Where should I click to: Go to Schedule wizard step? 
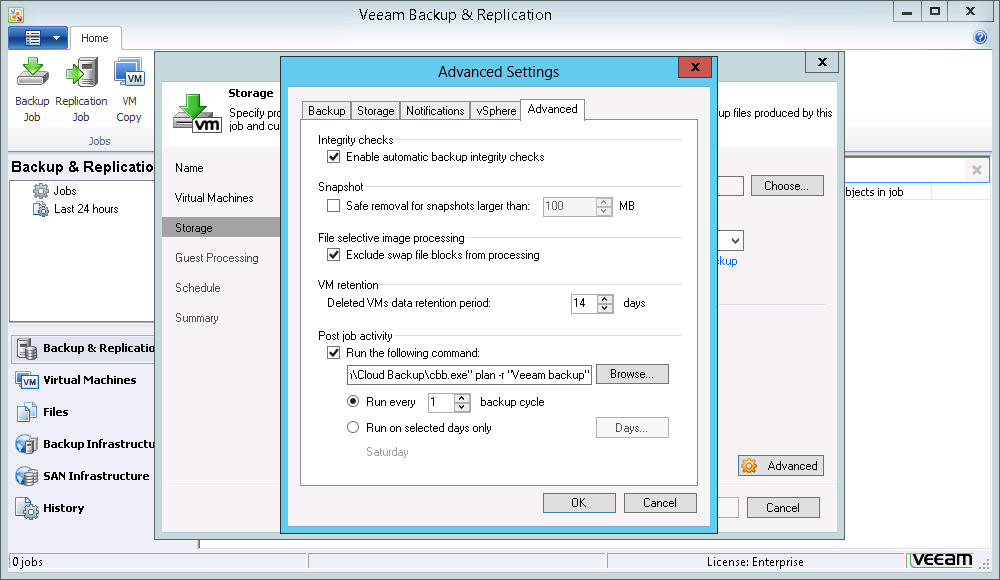tap(198, 288)
